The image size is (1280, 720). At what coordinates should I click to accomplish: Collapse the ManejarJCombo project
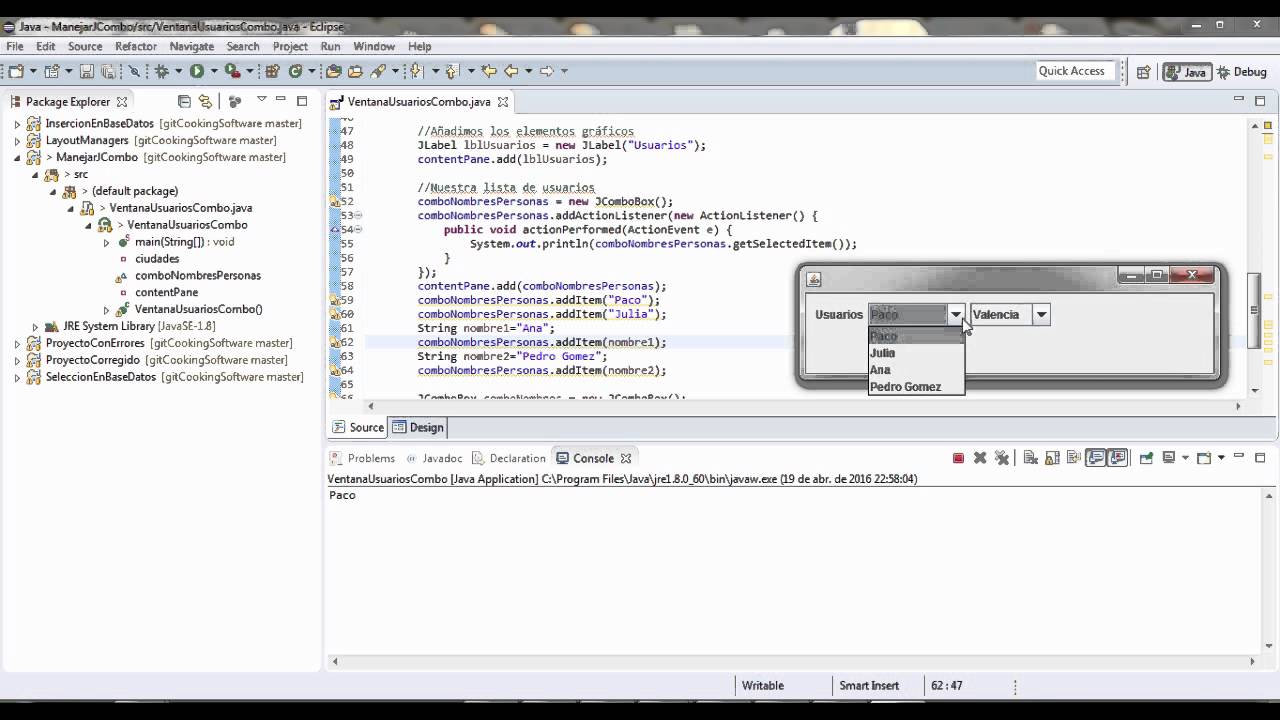tap(17, 157)
